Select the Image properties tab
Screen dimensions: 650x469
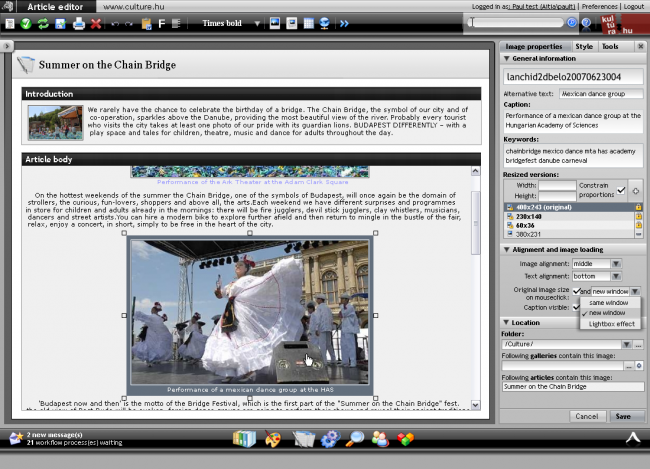click(x=534, y=46)
